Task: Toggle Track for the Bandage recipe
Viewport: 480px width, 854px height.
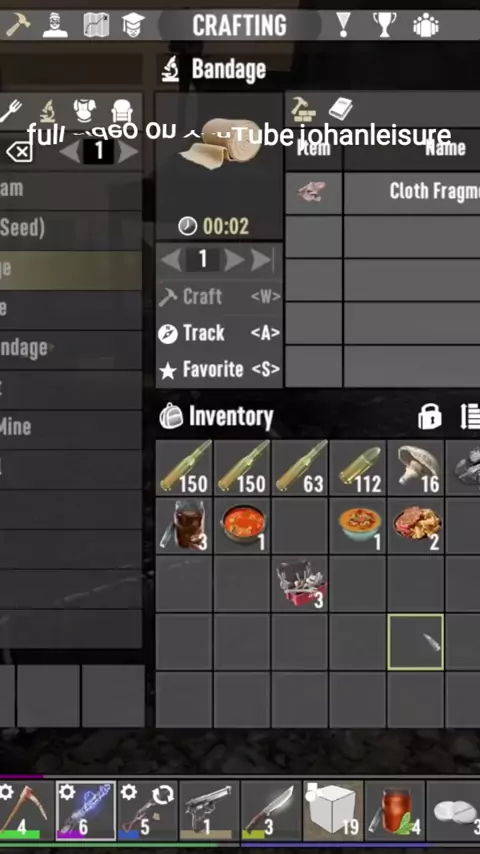Action: [219, 333]
